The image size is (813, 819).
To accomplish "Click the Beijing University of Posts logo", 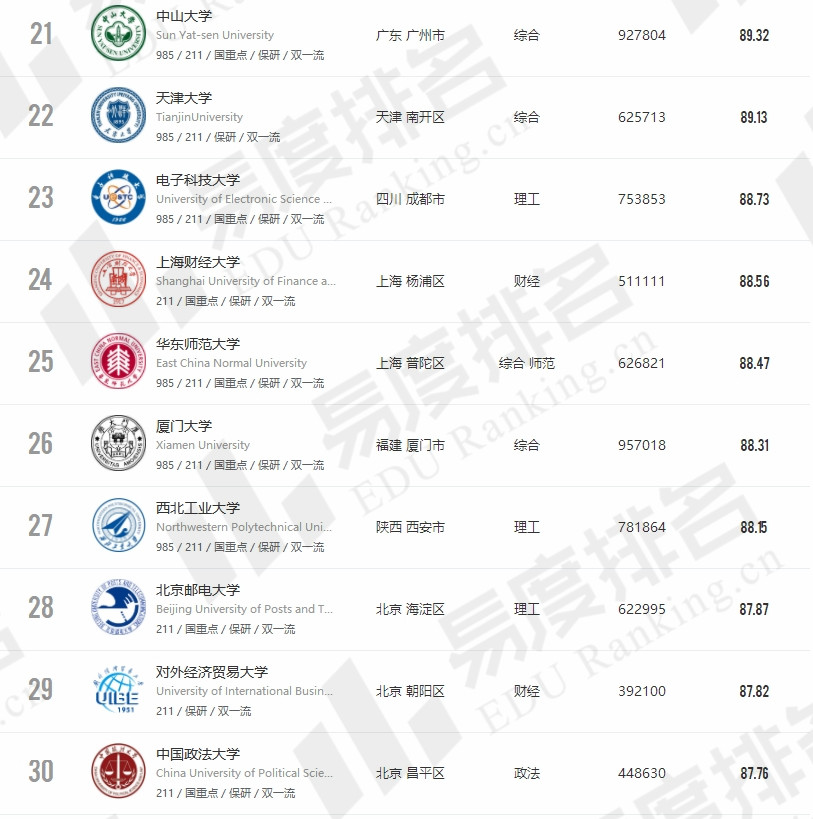I will coord(118,608).
